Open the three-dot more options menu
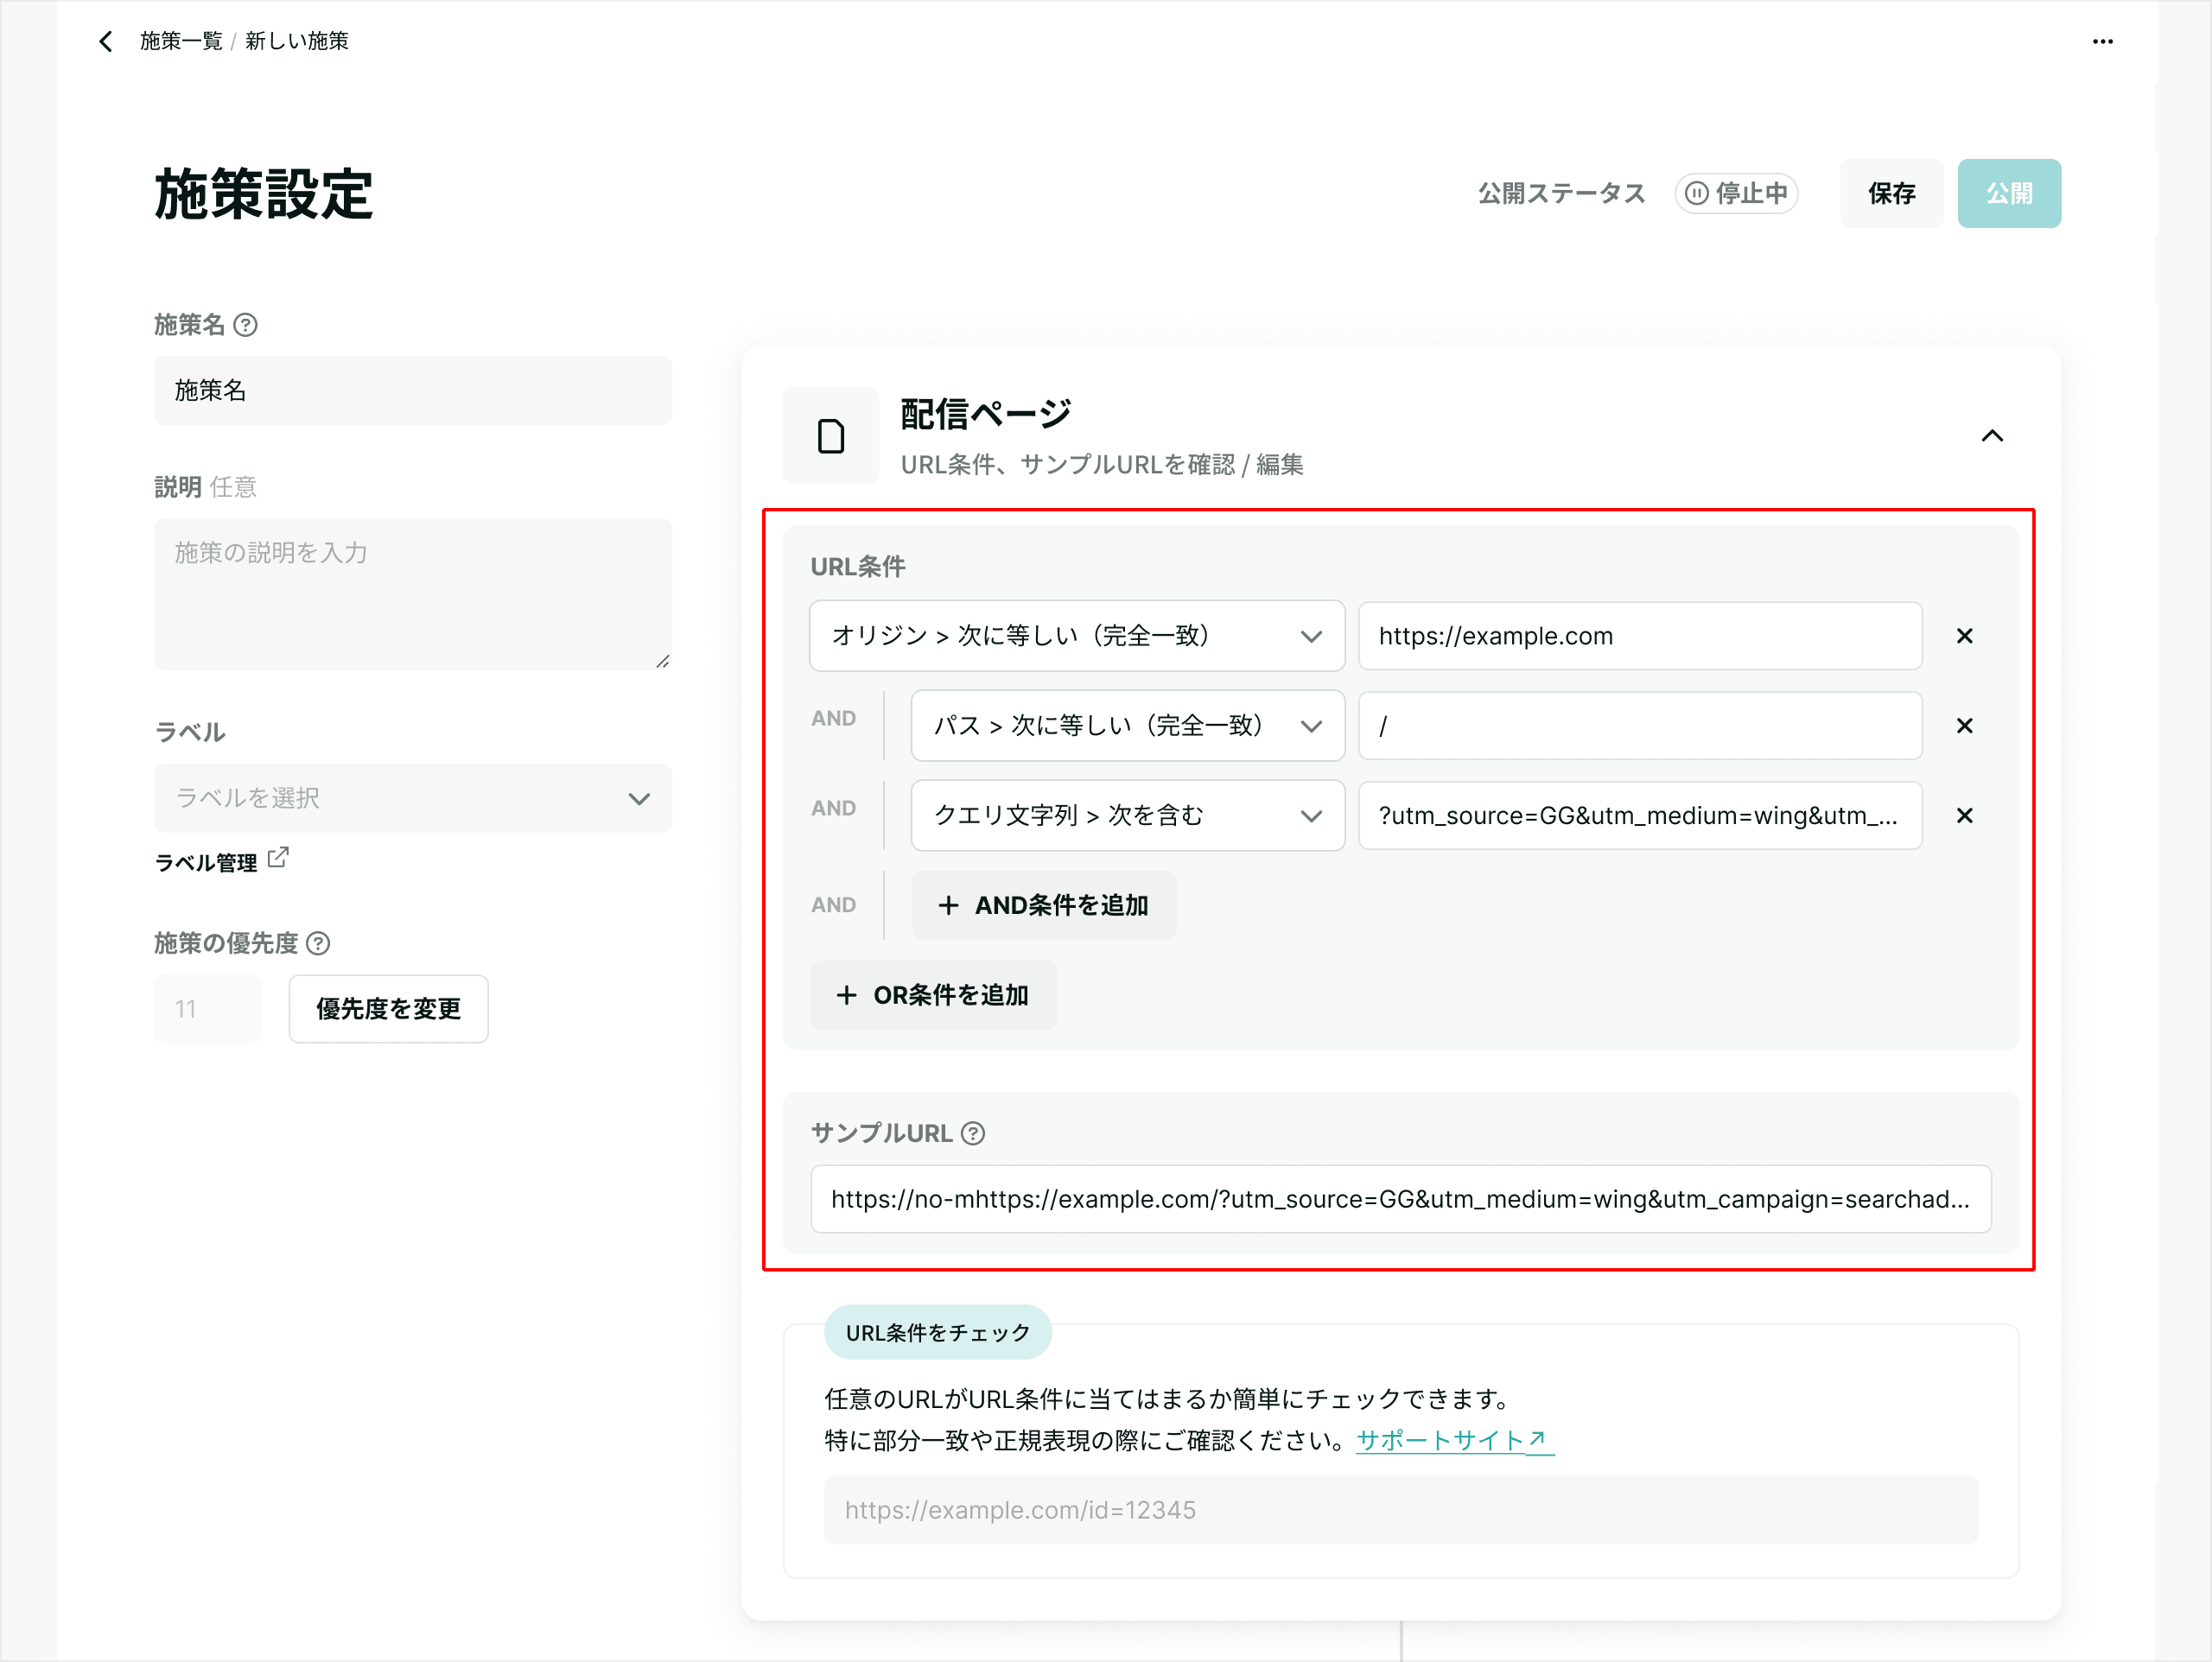The width and height of the screenshot is (2212, 1662). 2102,41
